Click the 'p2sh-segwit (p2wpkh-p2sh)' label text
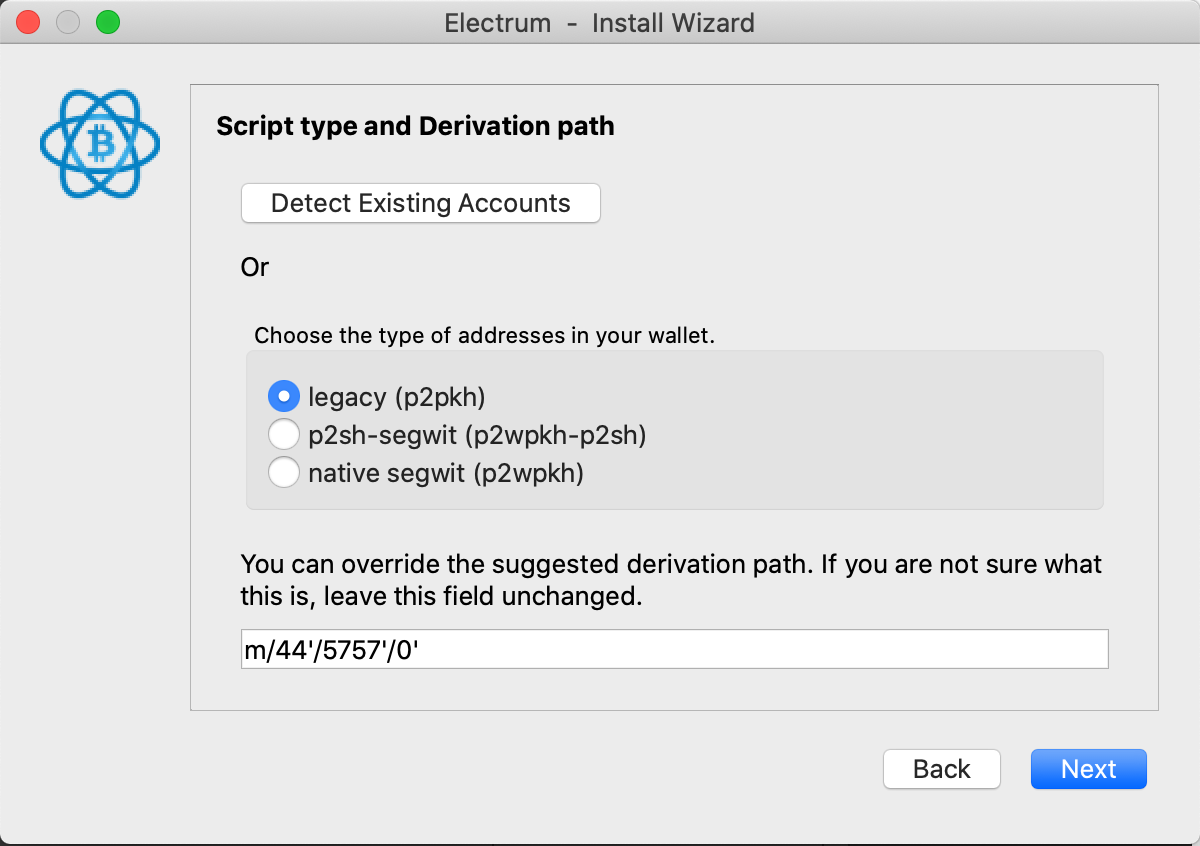The image size is (1200, 846). click(x=477, y=435)
